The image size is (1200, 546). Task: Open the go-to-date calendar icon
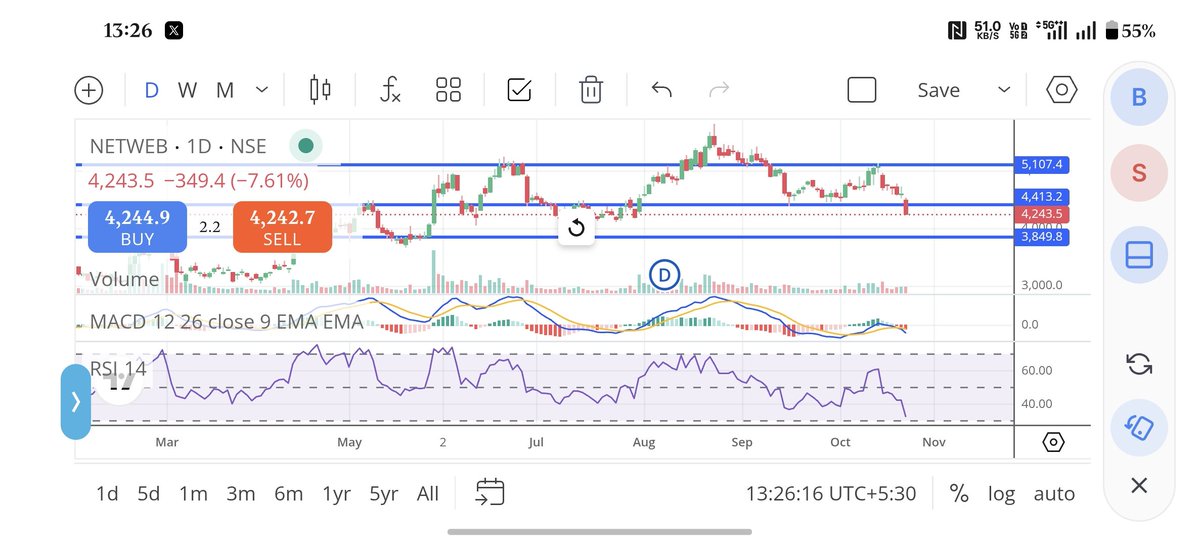coord(490,492)
